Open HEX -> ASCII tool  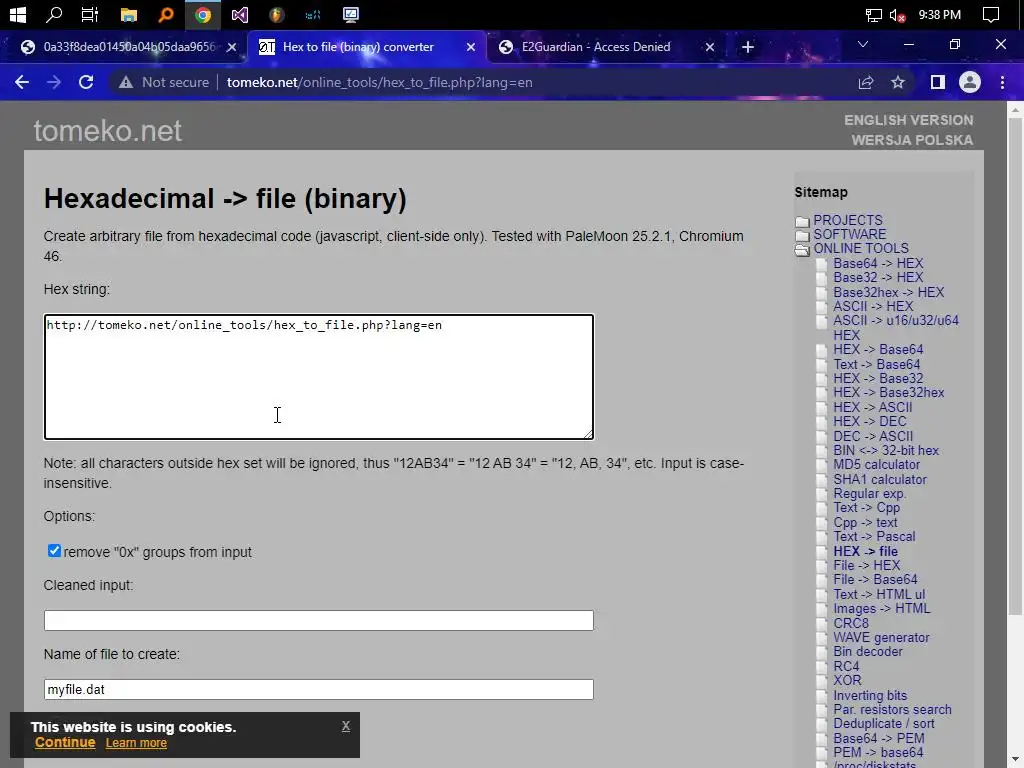(x=872, y=408)
